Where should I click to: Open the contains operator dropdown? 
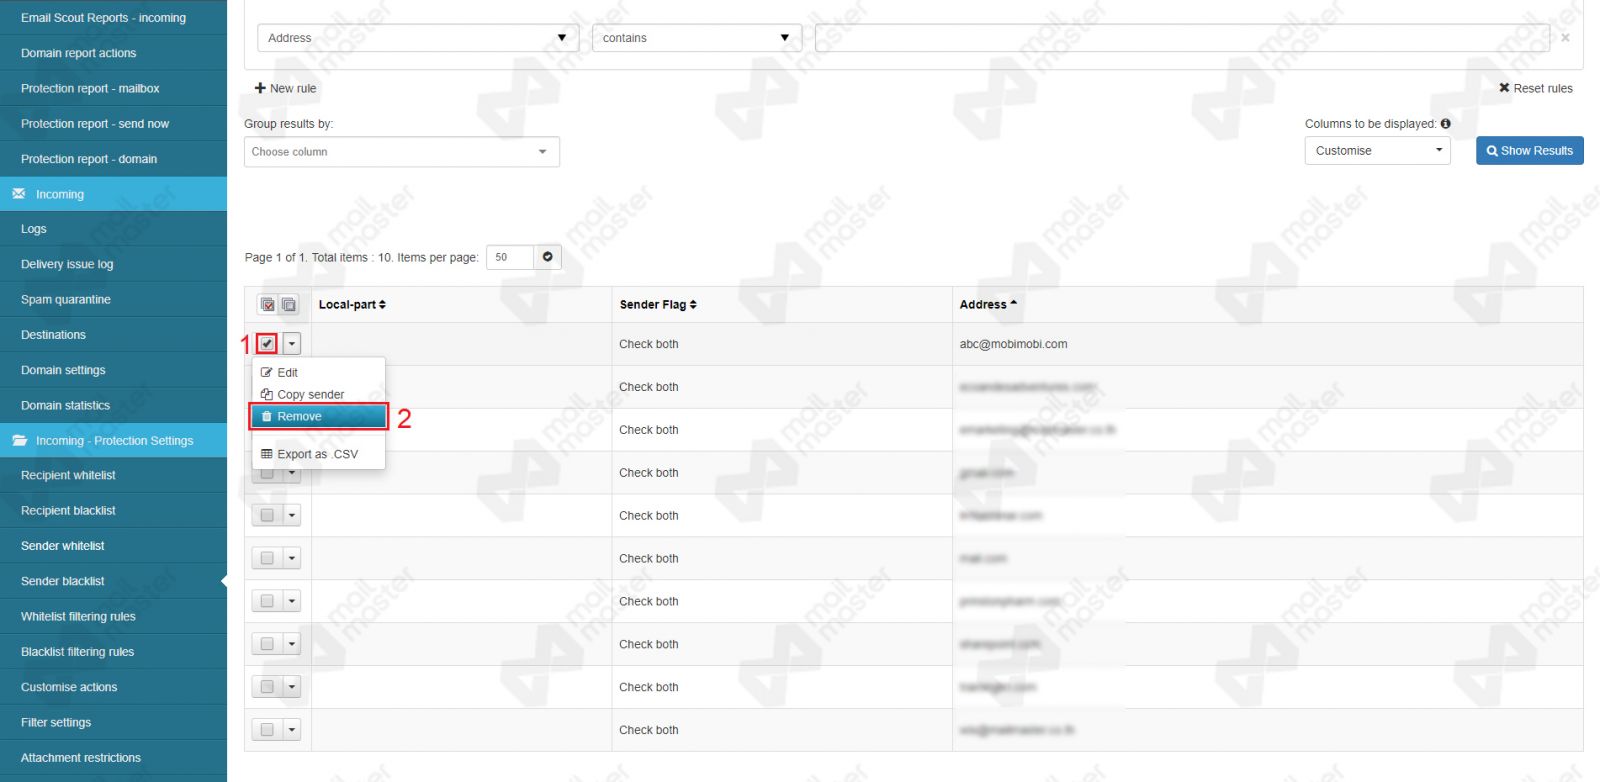click(x=696, y=38)
